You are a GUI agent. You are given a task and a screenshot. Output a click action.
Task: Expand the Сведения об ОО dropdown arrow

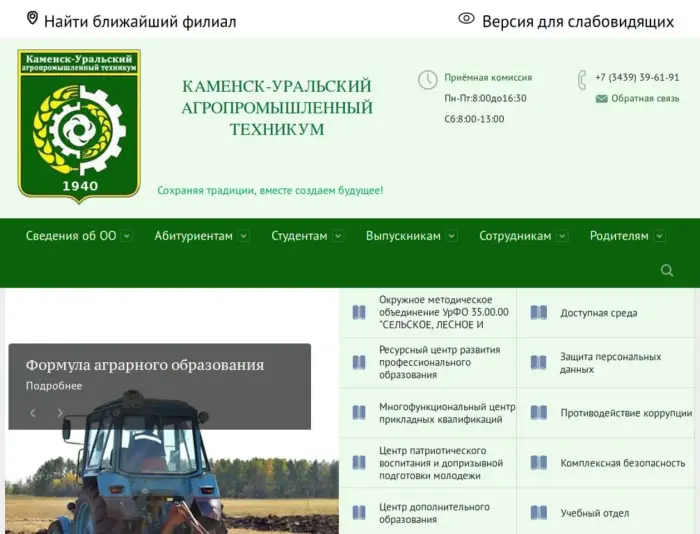coord(126,237)
